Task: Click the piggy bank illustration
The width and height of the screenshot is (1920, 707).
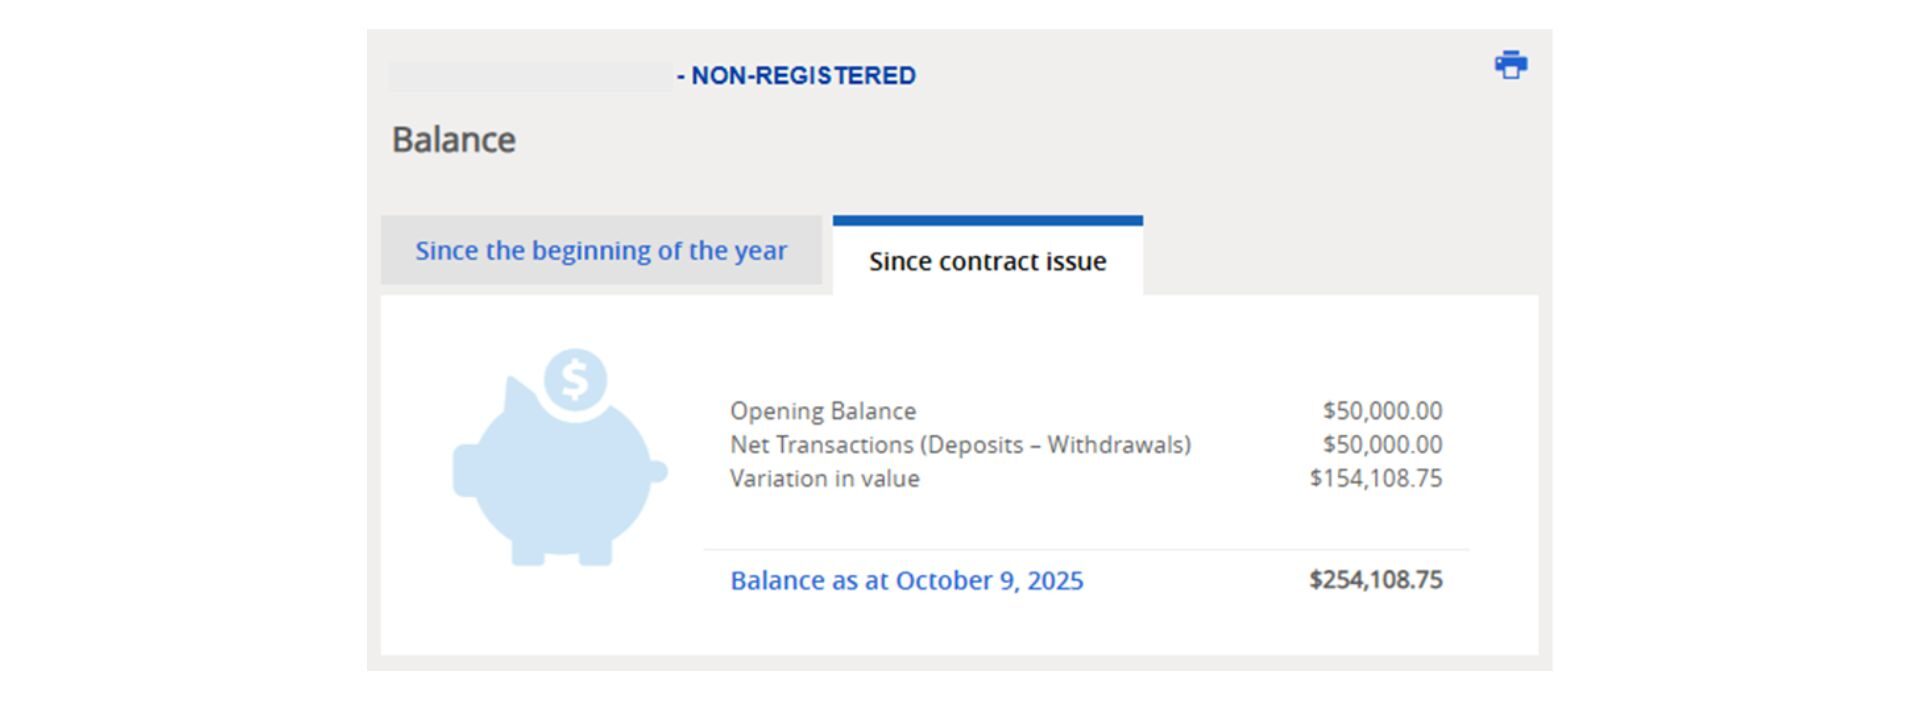Action: pyautogui.click(x=558, y=480)
